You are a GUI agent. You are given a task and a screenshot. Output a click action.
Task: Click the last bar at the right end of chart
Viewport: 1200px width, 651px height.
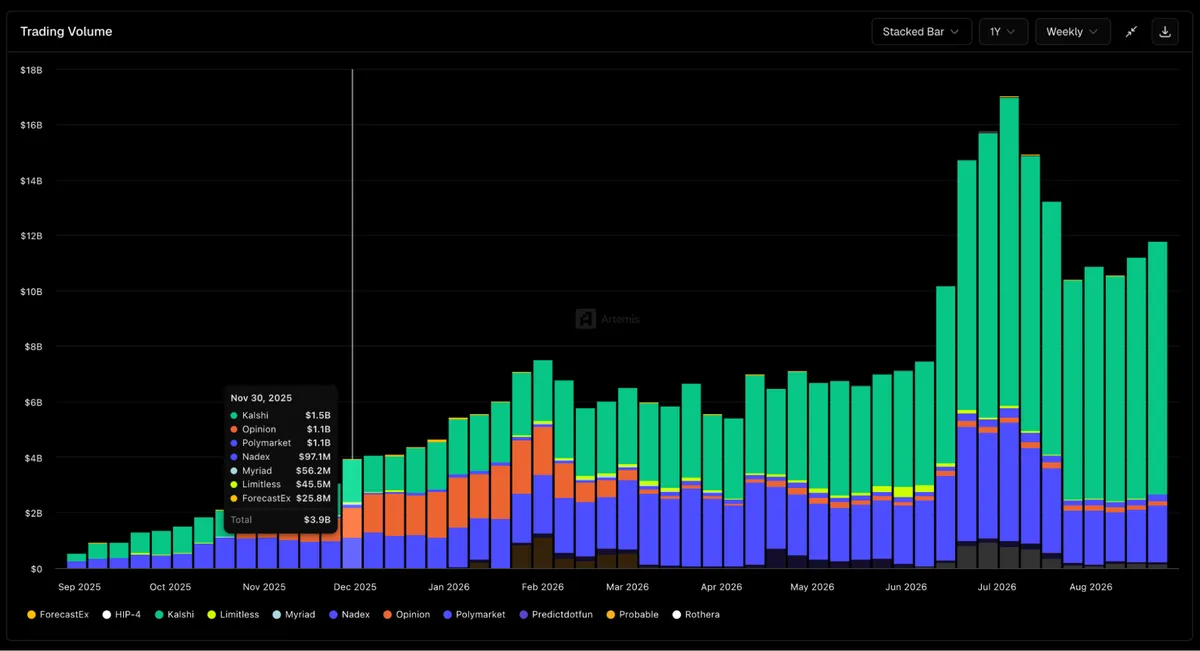pyautogui.click(x=1157, y=405)
